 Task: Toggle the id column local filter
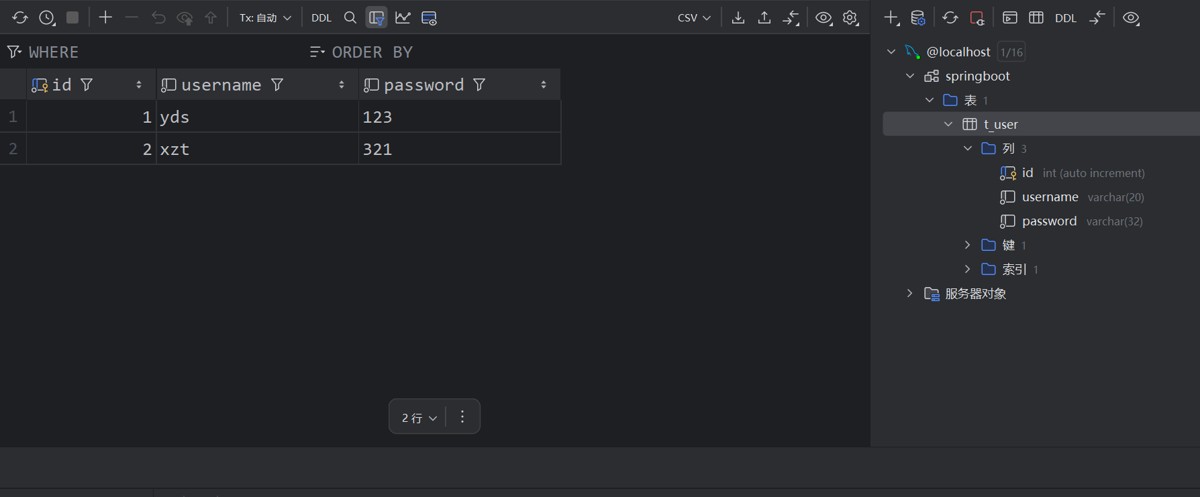87,85
